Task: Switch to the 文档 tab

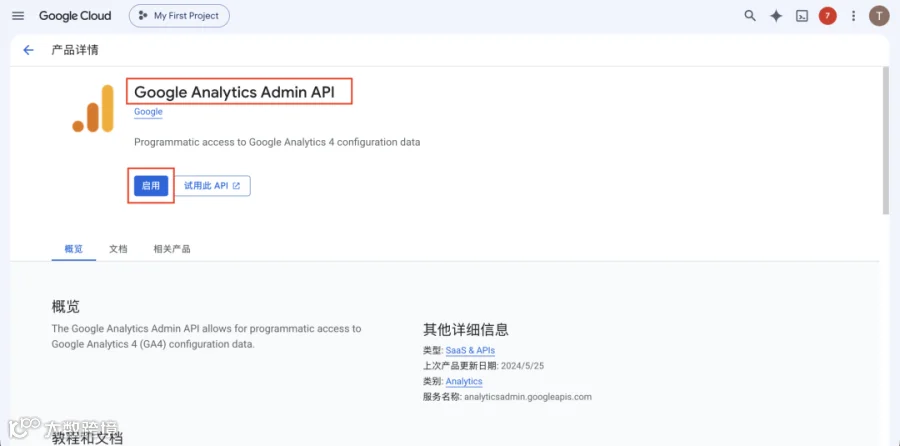Action: (x=118, y=249)
